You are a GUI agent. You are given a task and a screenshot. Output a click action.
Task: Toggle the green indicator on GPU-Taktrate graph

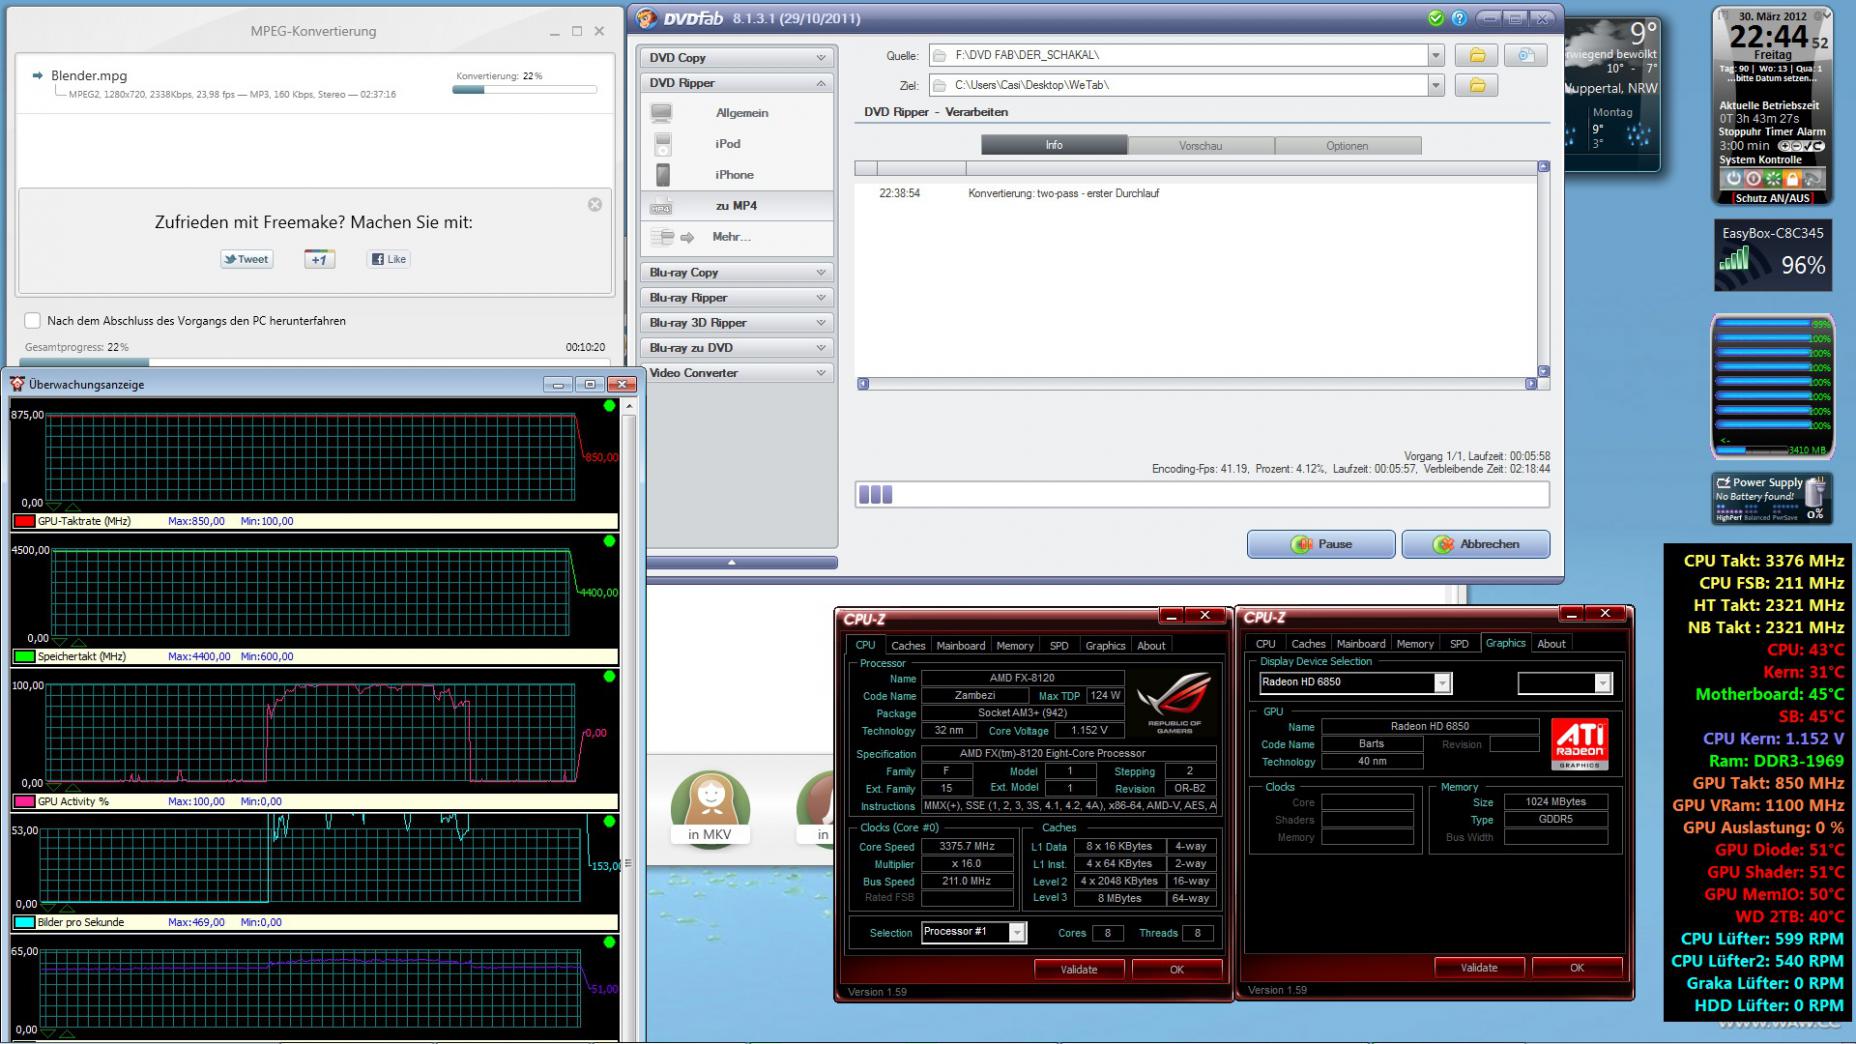609,406
